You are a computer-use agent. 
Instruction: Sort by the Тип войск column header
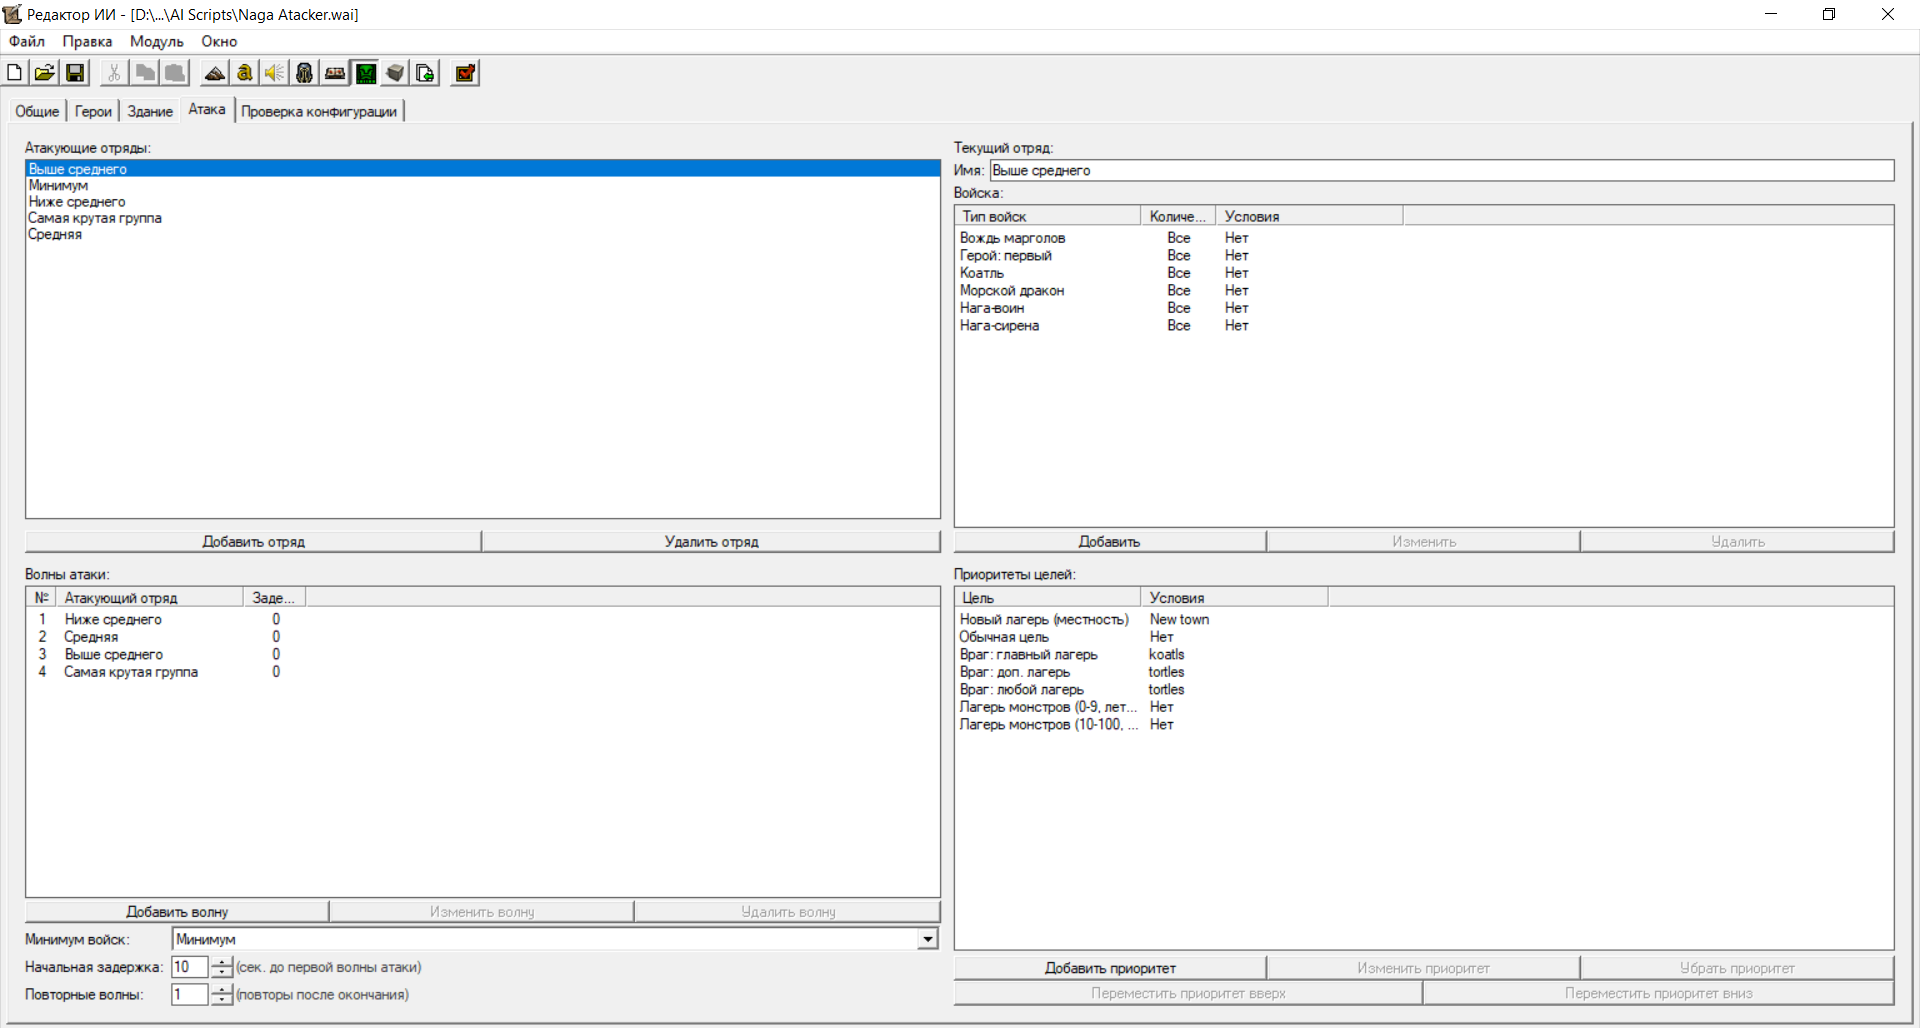click(x=1048, y=216)
